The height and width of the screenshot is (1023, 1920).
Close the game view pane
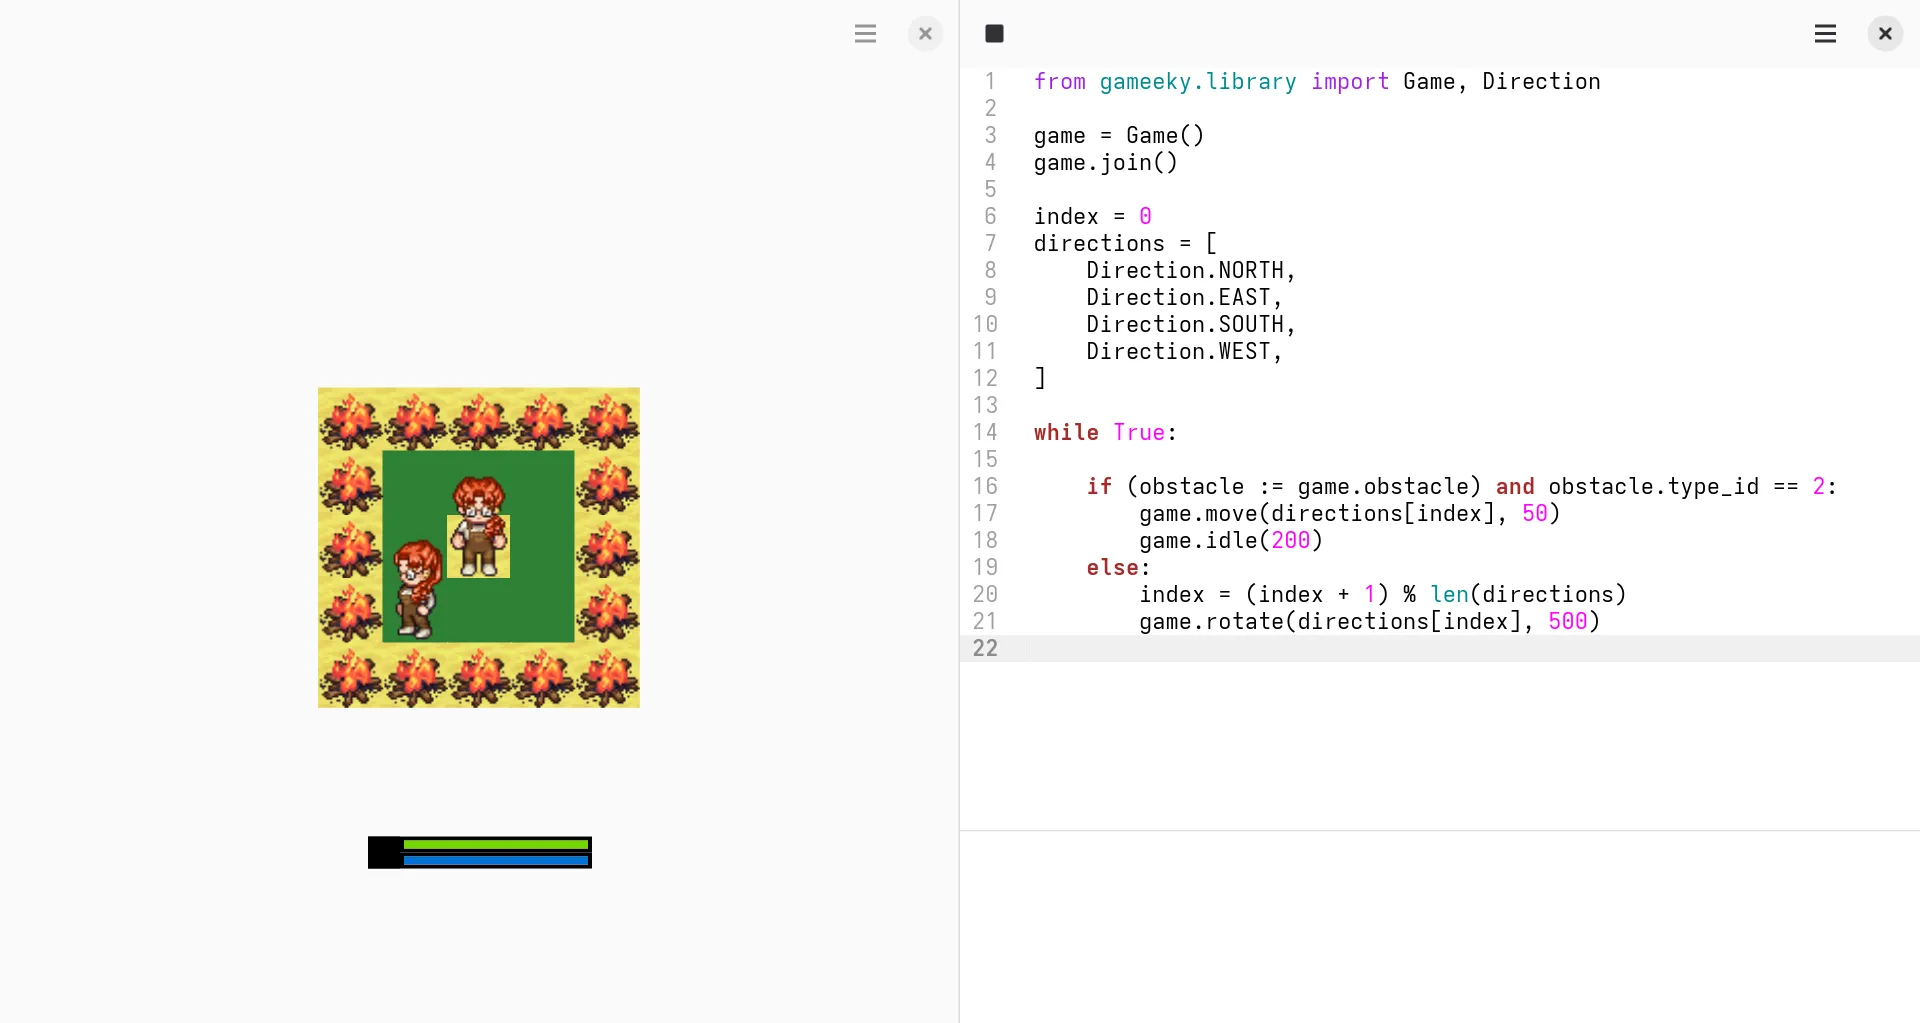point(925,34)
